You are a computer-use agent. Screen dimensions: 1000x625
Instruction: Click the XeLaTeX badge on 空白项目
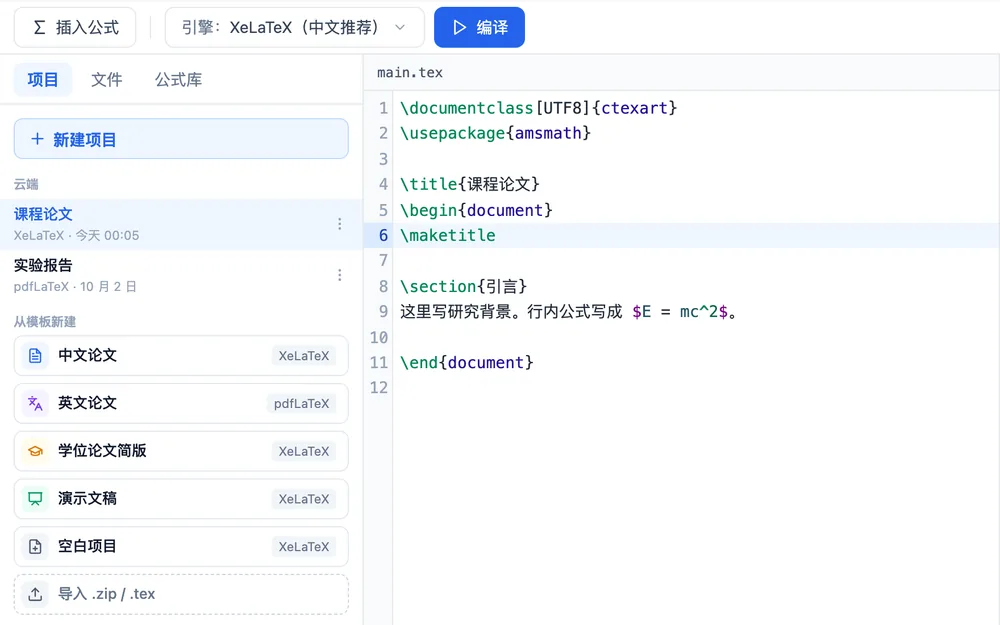(304, 547)
